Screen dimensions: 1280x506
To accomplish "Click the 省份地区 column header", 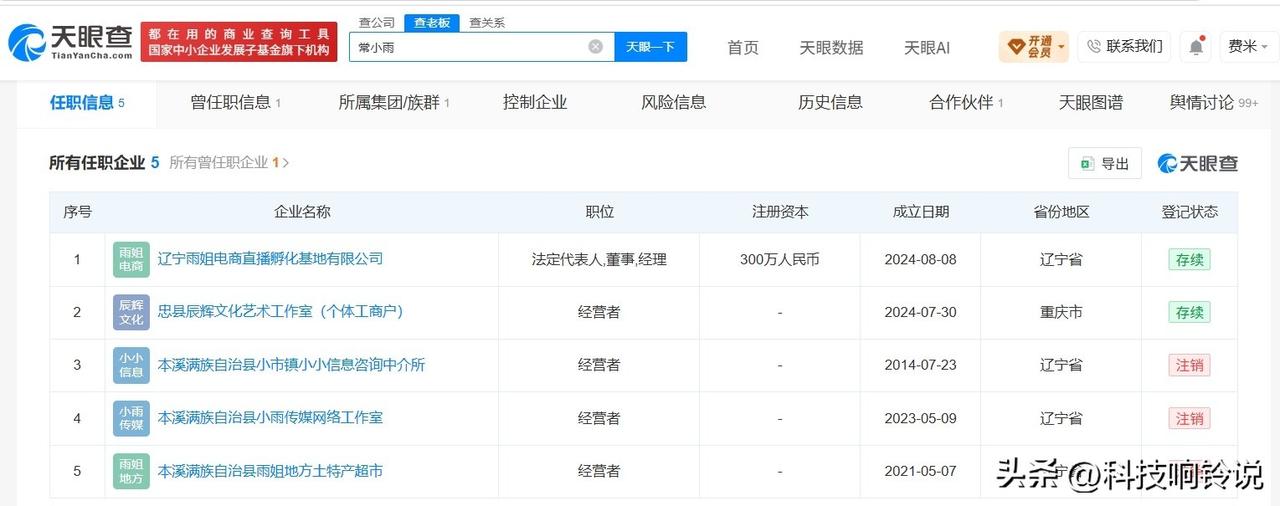I will click(1061, 212).
